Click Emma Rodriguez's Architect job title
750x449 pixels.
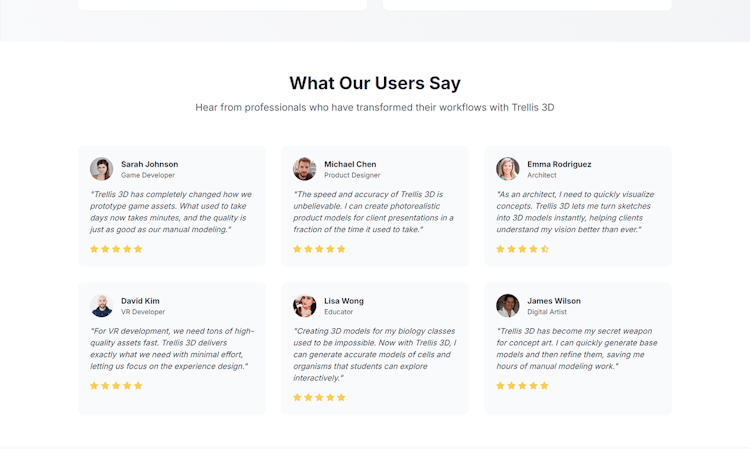(542, 175)
